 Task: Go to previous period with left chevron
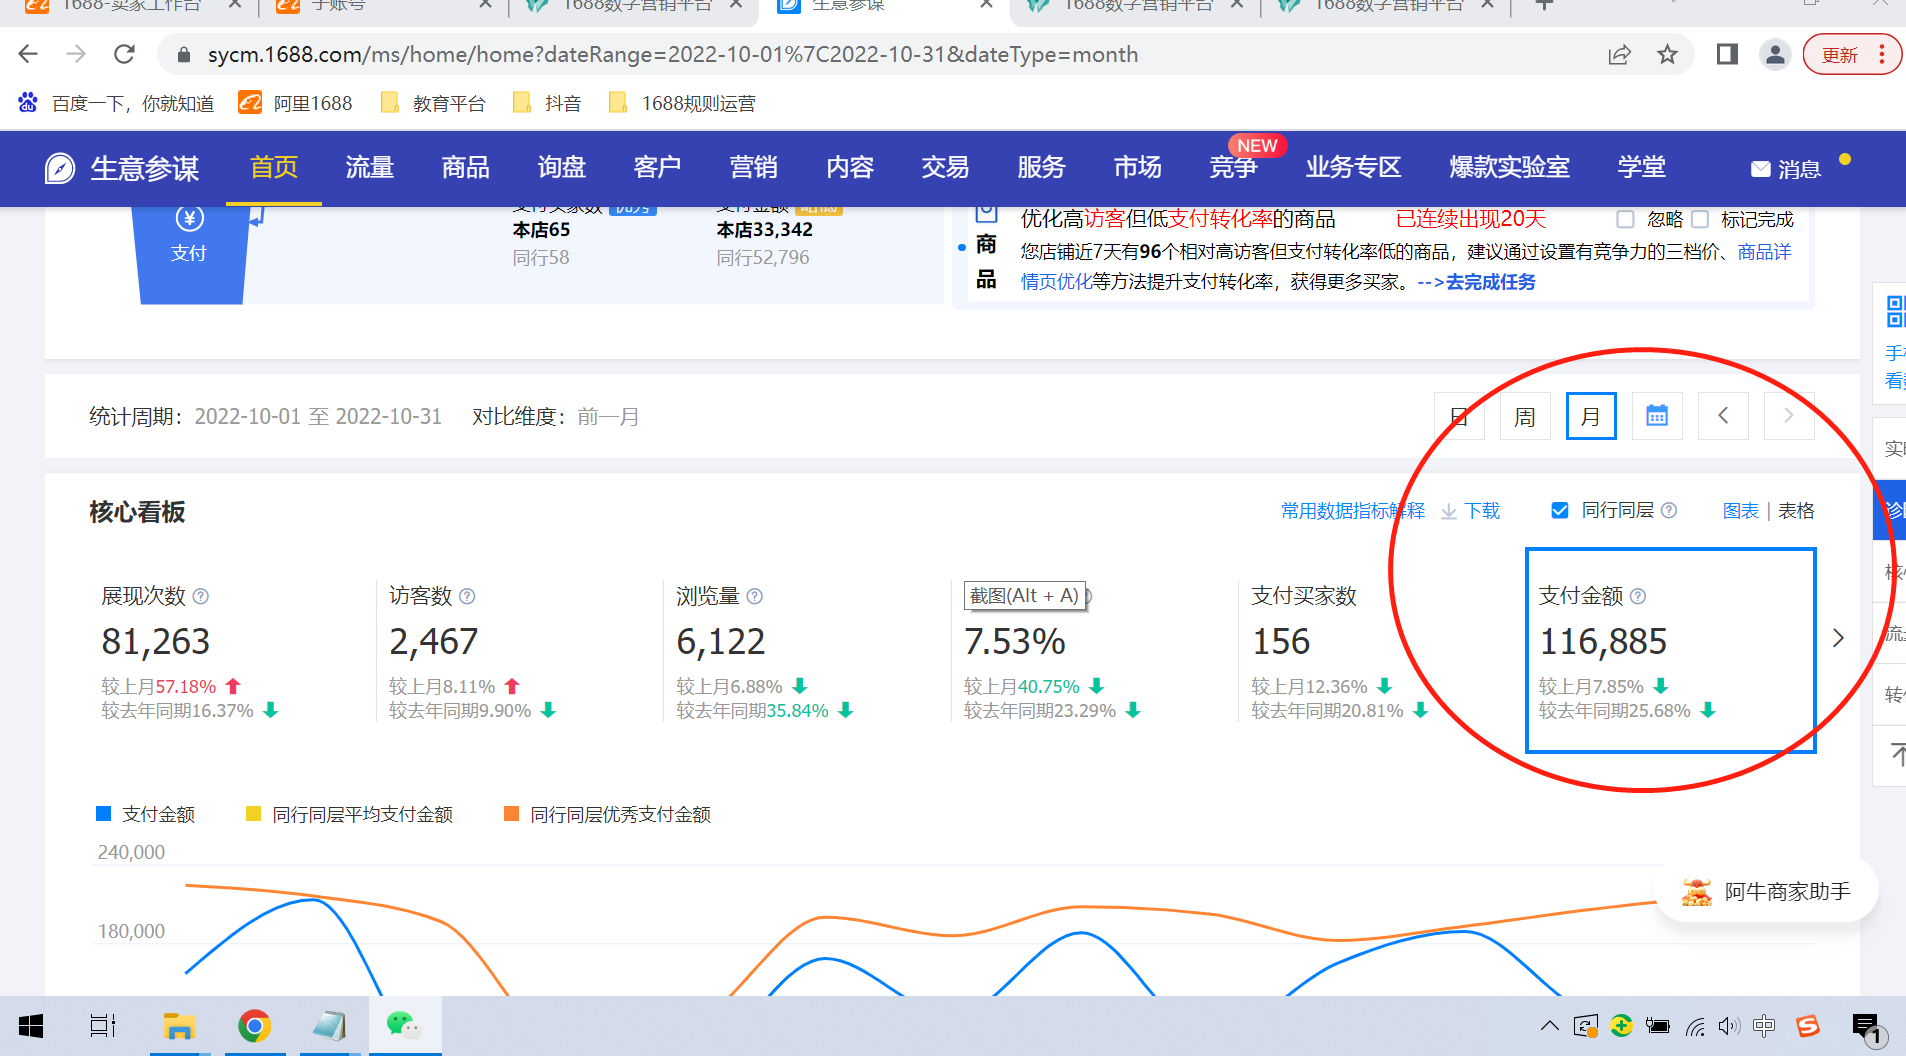click(1723, 416)
